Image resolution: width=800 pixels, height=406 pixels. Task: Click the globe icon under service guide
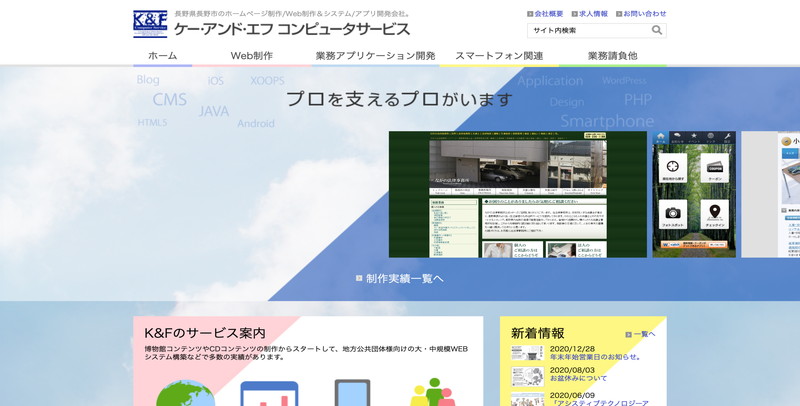pyautogui.click(x=185, y=393)
